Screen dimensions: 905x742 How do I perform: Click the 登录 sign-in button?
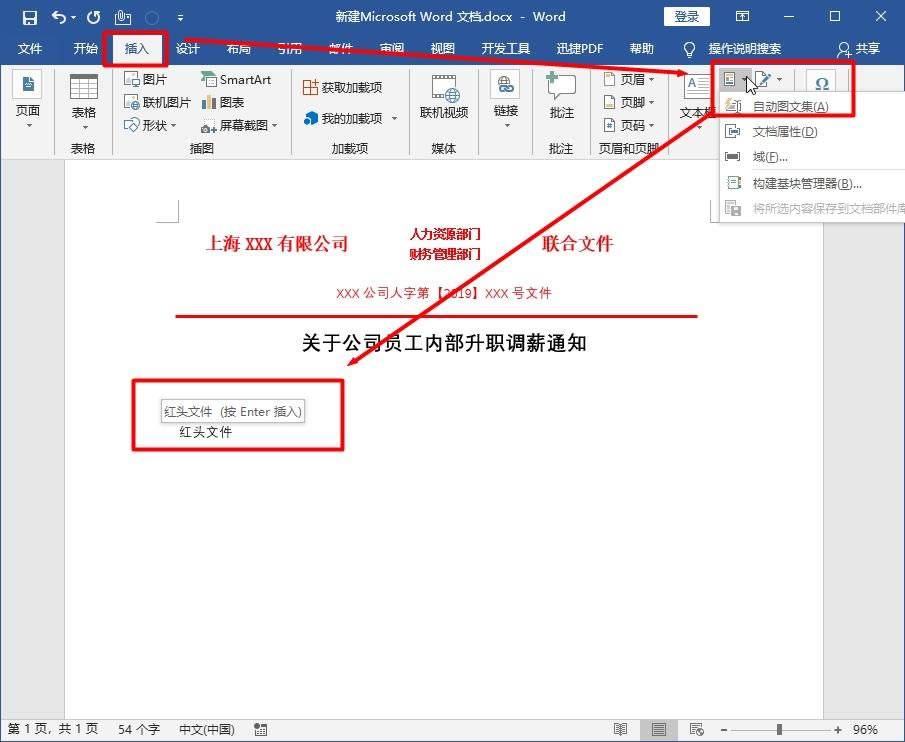pyautogui.click(x=687, y=16)
